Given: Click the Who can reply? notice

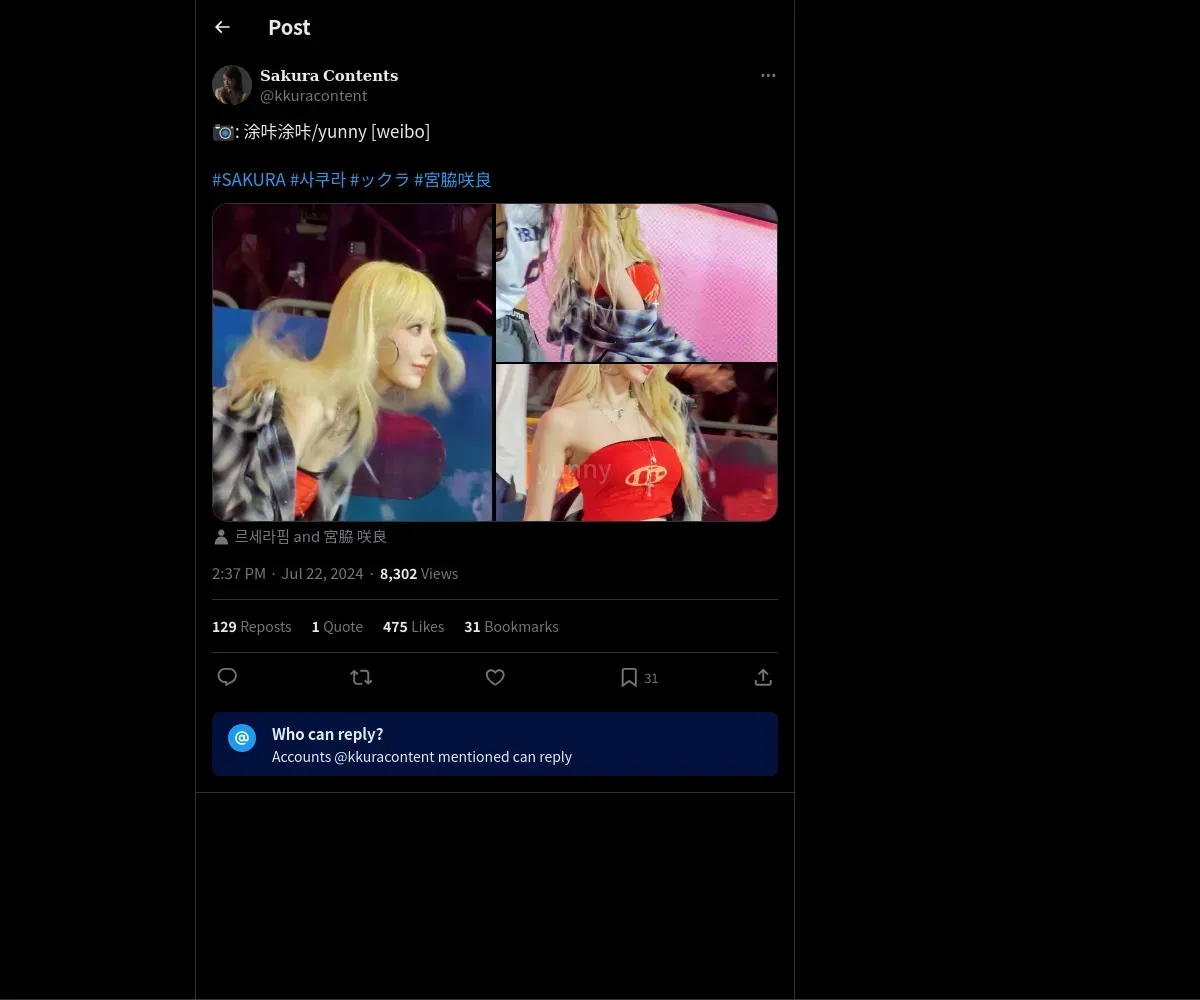Looking at the screenshot, I should (495, 744).
